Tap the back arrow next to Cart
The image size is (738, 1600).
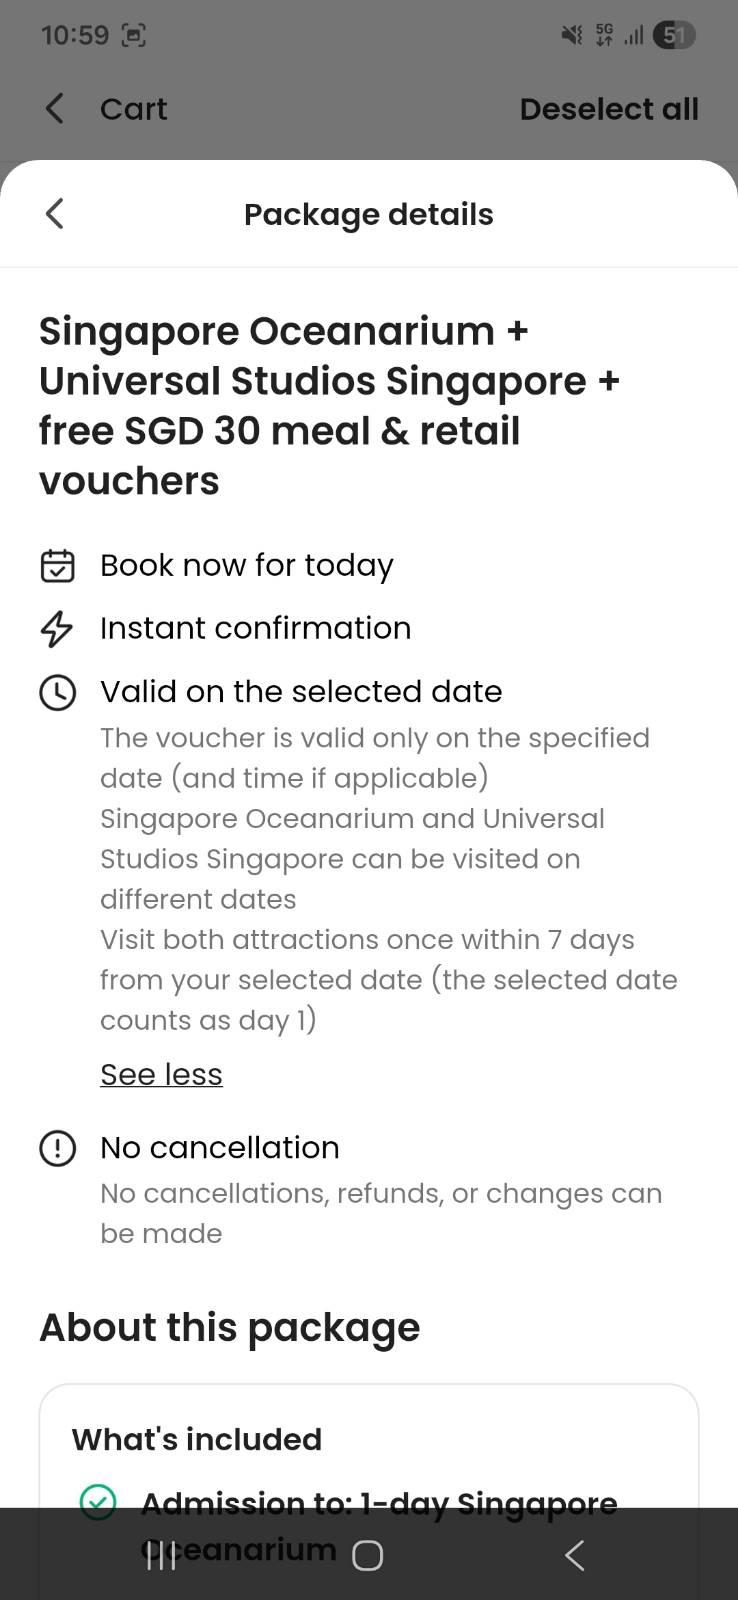click(x=55, y=108)
